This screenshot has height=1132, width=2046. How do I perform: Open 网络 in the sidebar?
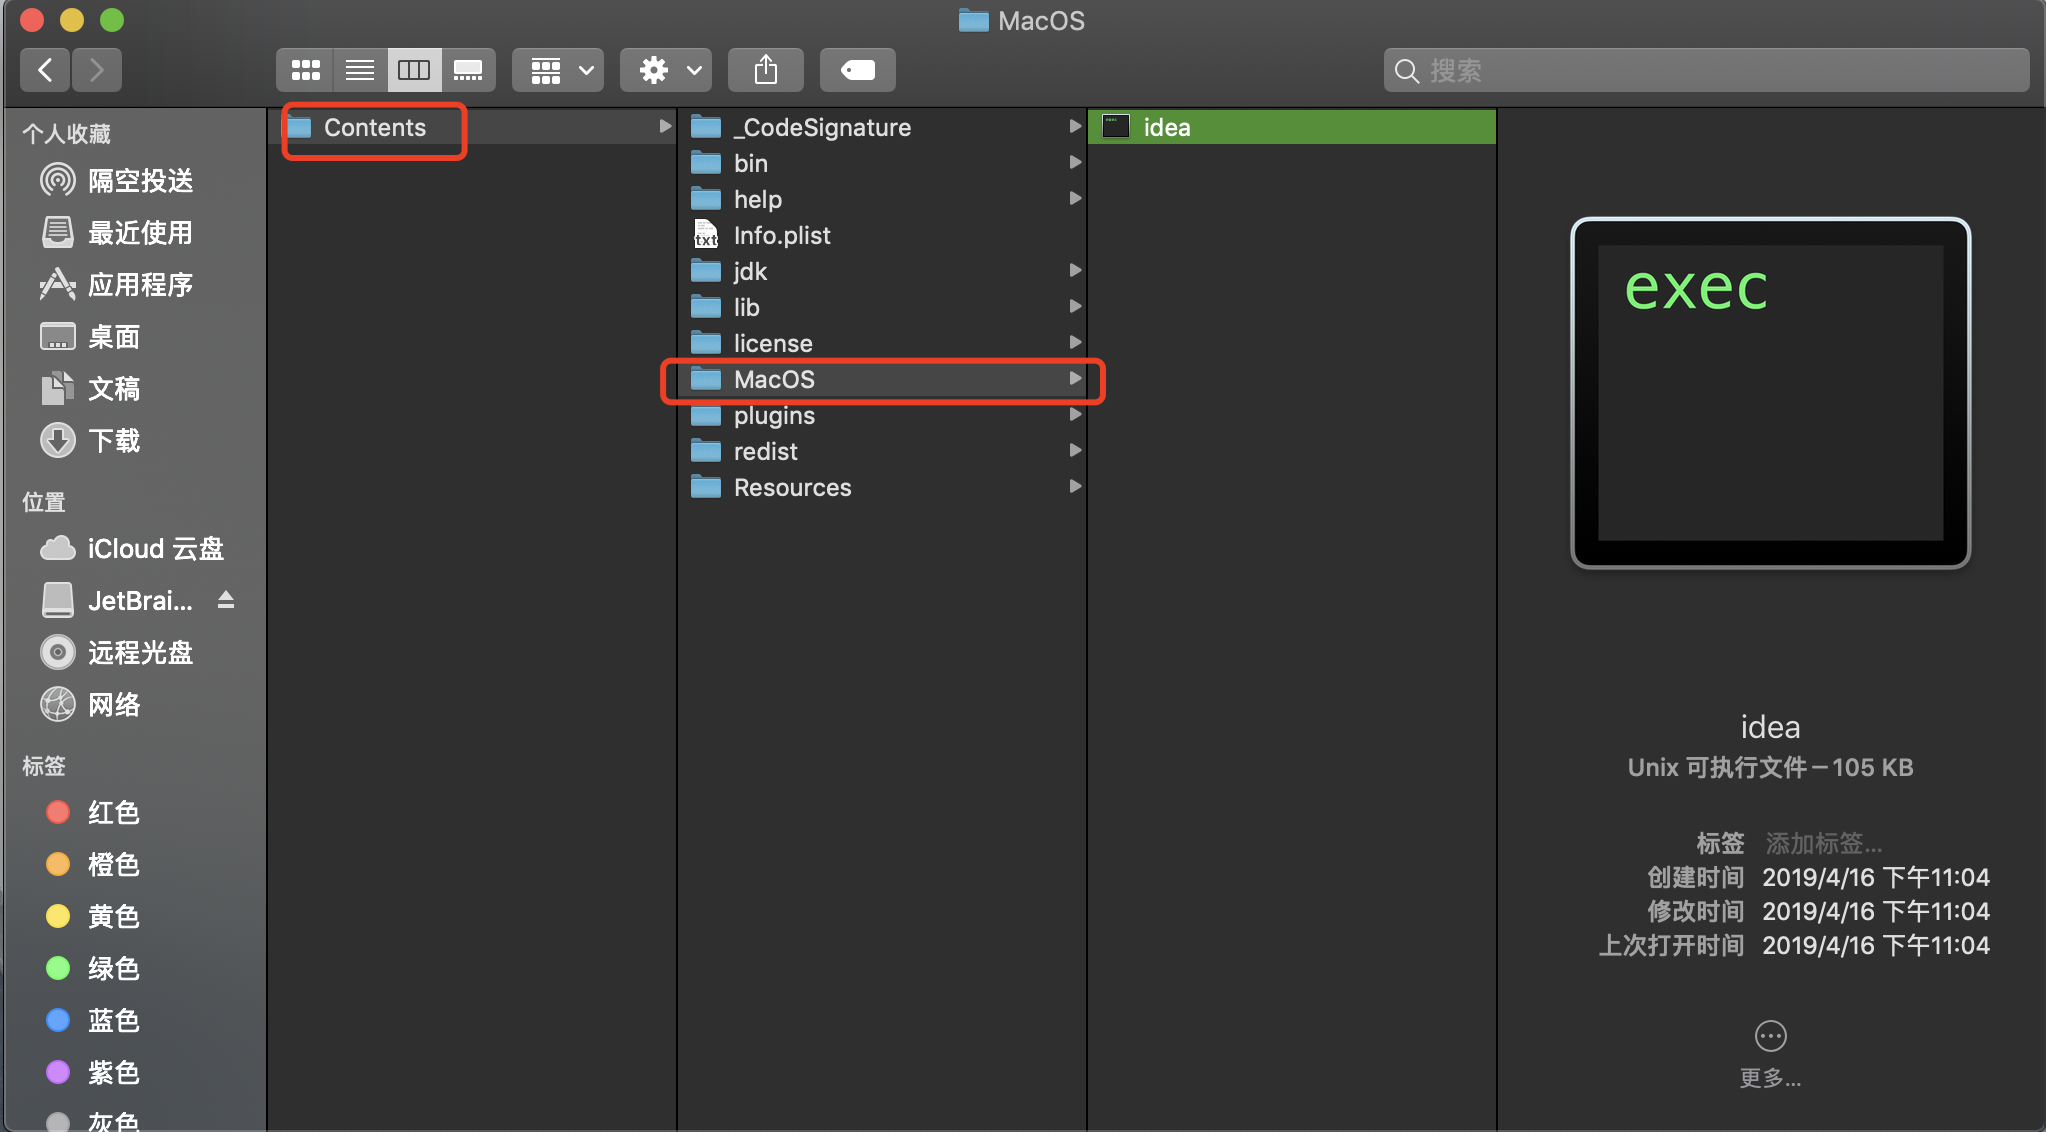coord(90,705)
